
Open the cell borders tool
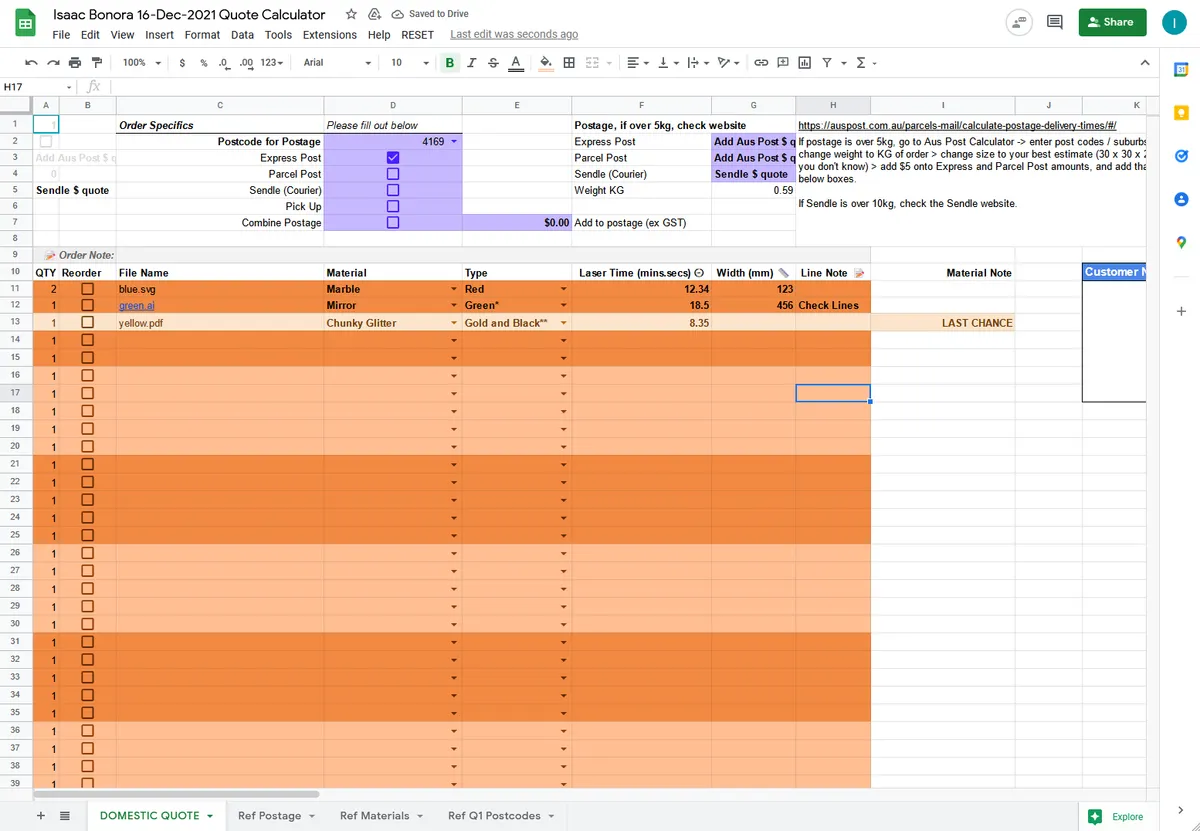(x=569, y=62)
